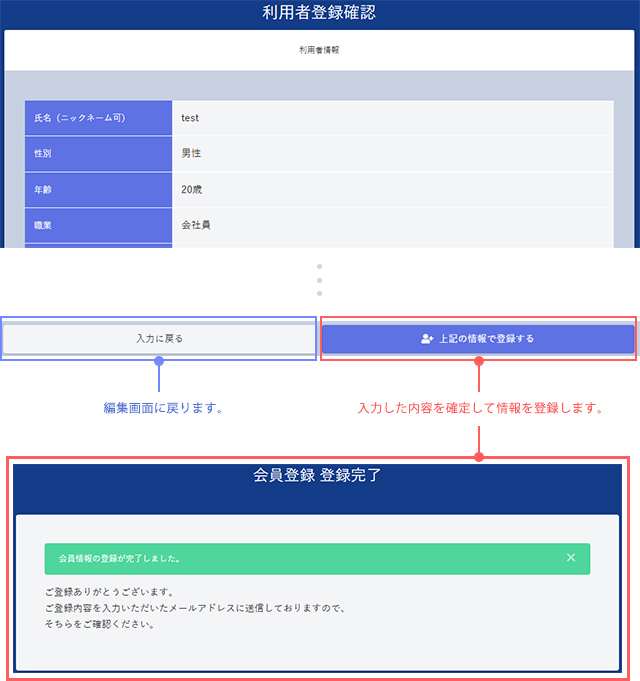Image resolution: width=640 pixels, height=681 pixels.
Task: Click the 男性 value cell
Action: click(393, 154)
